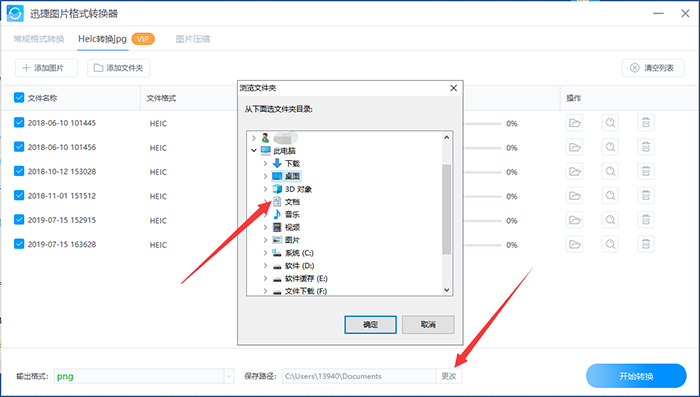Click the app logo in title bar
The image size is (700, 397).
click(15, 13)
